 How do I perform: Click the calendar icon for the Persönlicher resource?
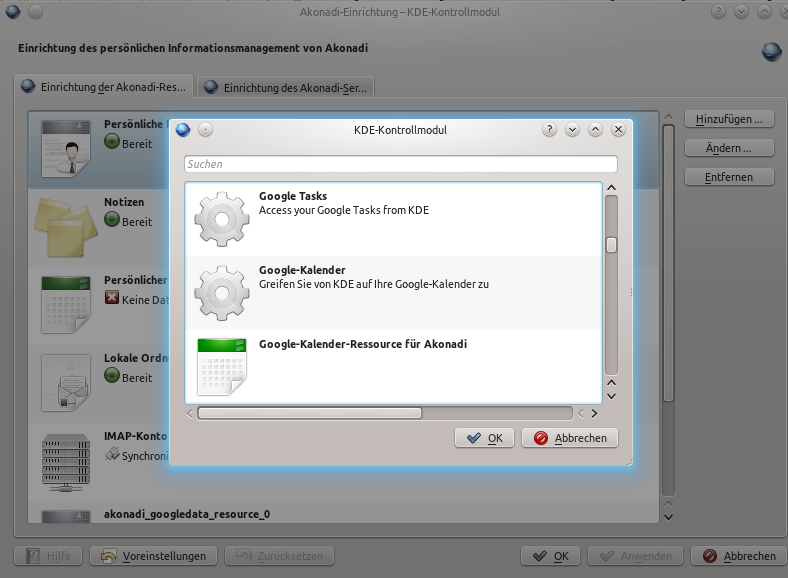coord(66,305)
